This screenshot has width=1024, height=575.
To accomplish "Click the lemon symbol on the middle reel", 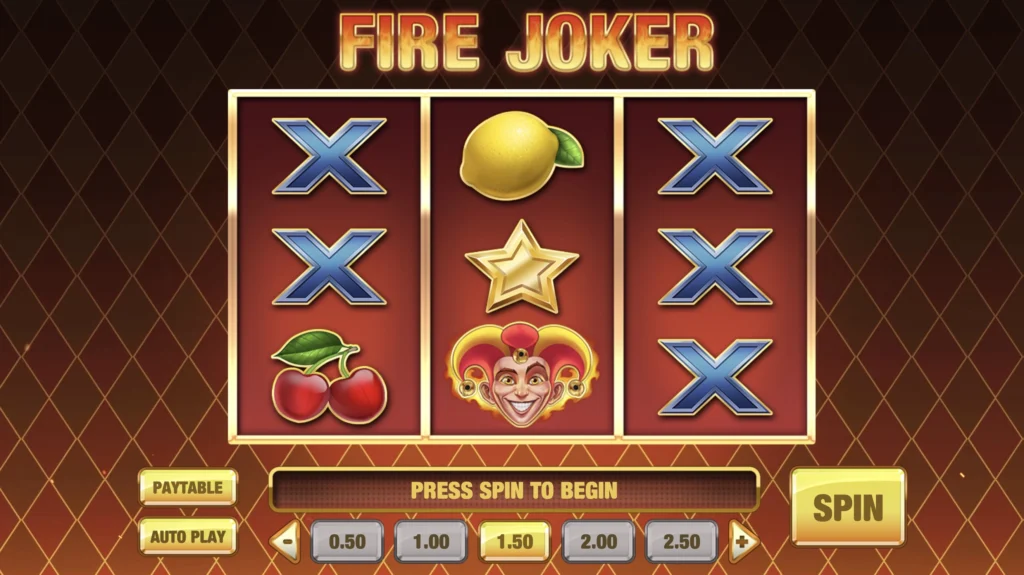I will click(x=521, y=156).
